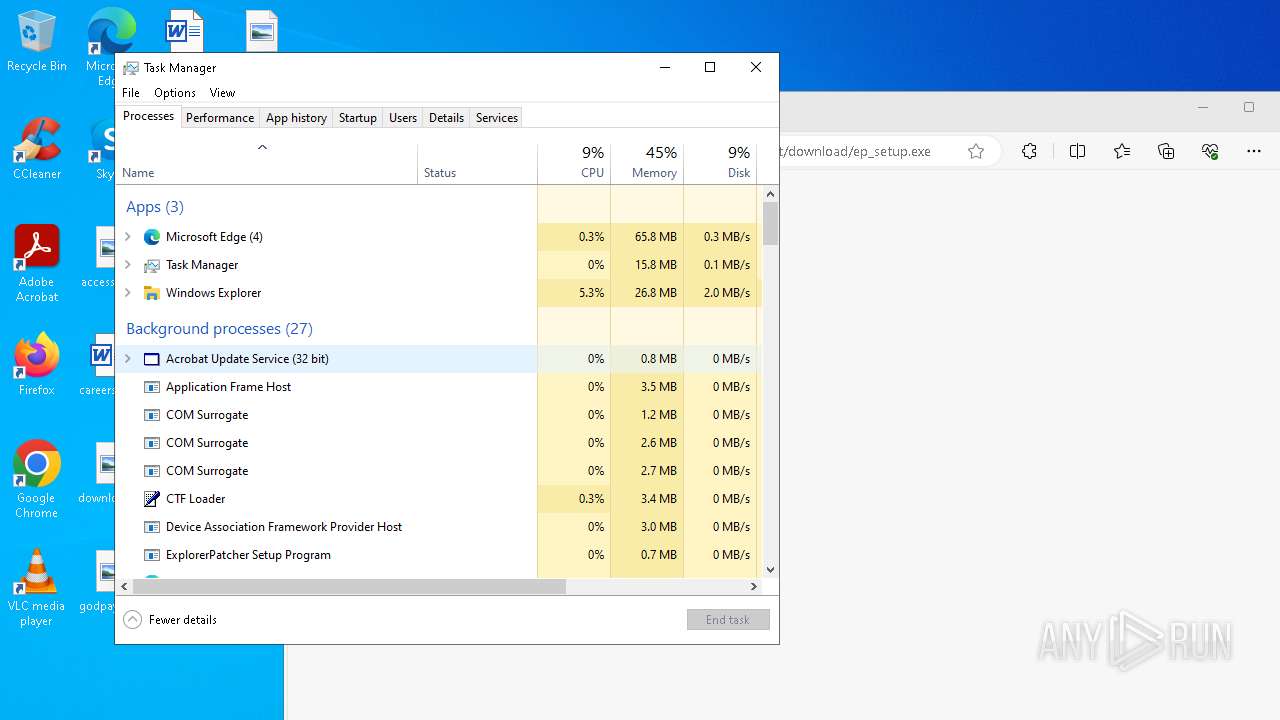The width and height of the screenshot is (1280, 720).
Task: Click the End task button
Action: coord(728,620)
